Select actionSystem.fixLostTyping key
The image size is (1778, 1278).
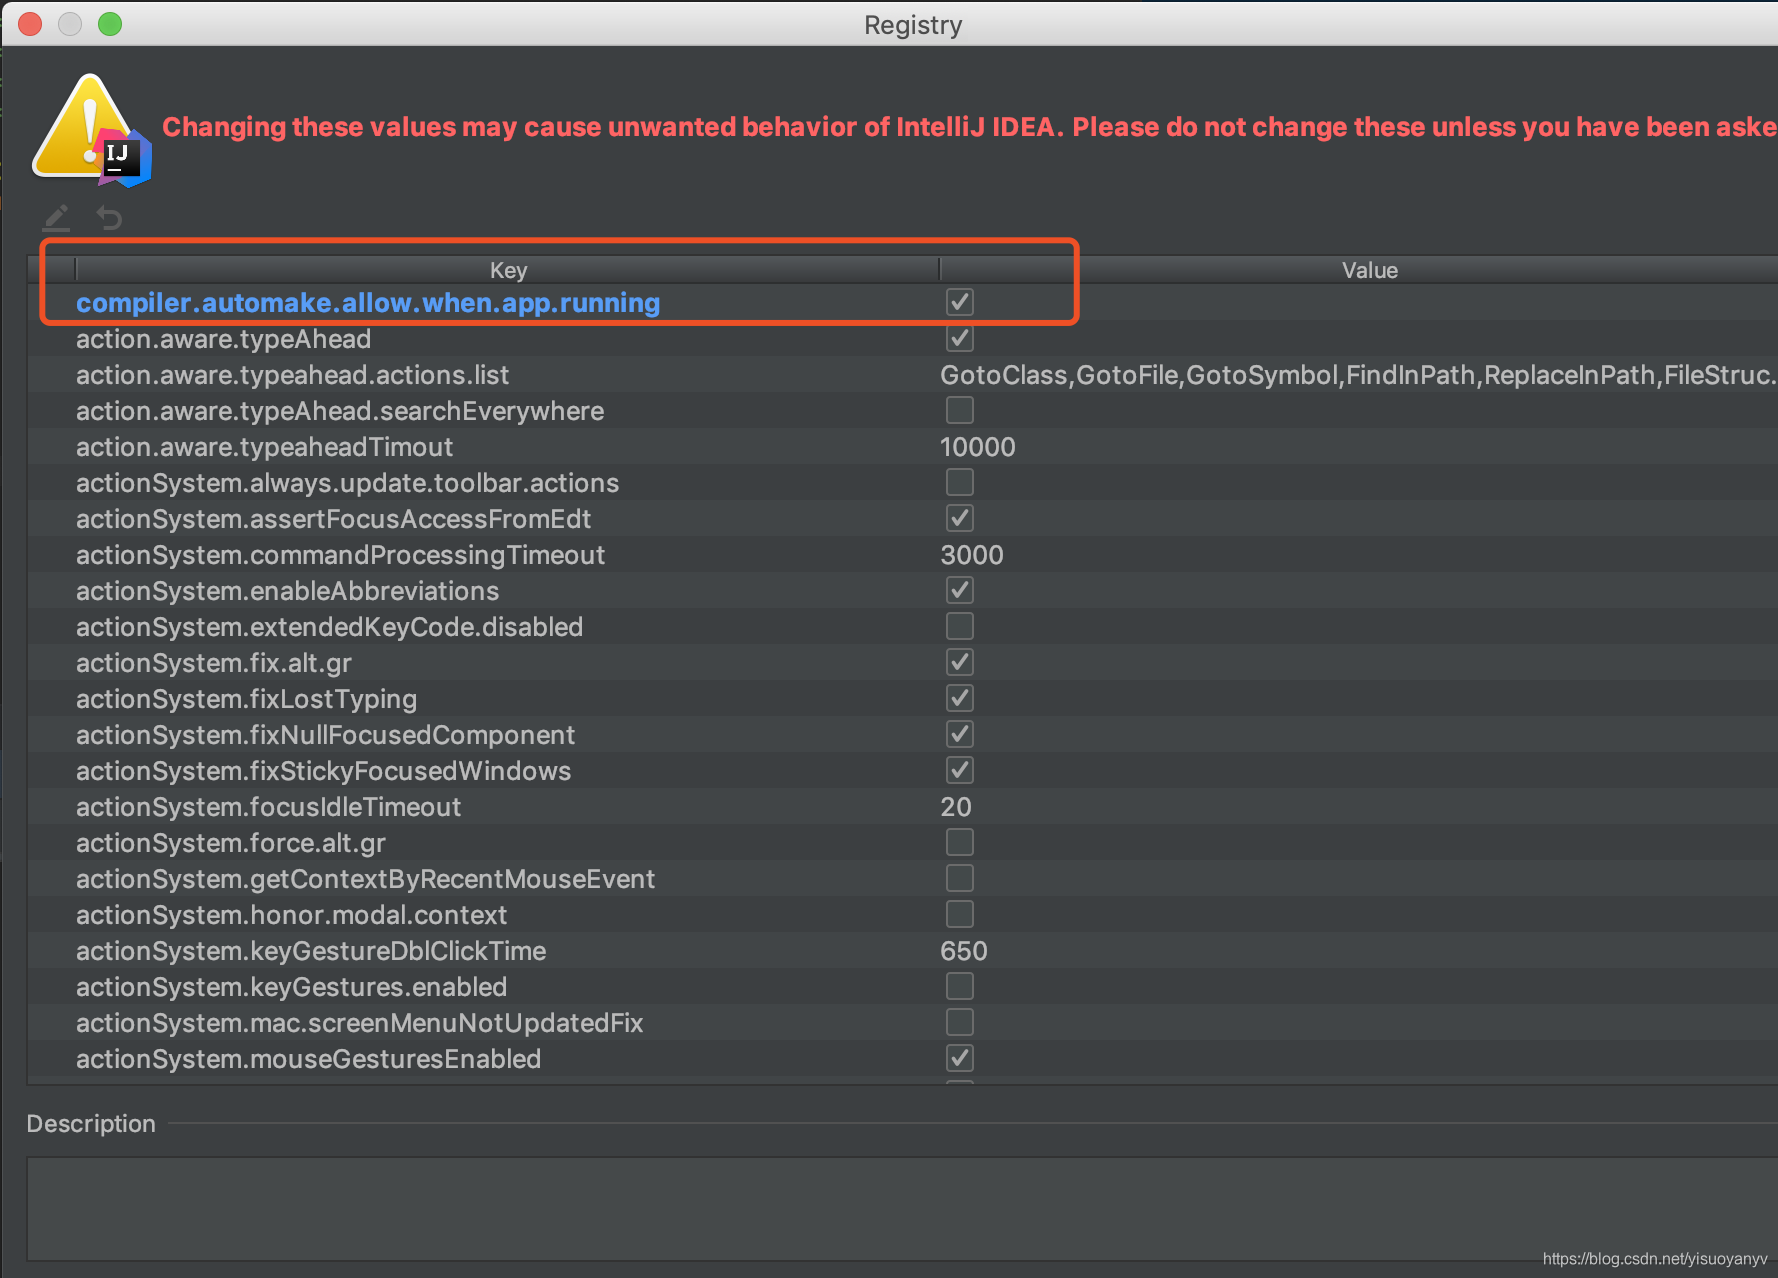point(246,699)
